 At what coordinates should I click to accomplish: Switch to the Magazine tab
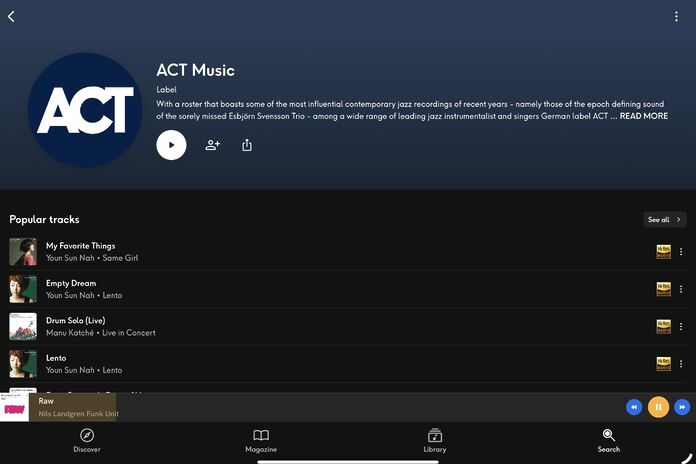coord(261,440)
